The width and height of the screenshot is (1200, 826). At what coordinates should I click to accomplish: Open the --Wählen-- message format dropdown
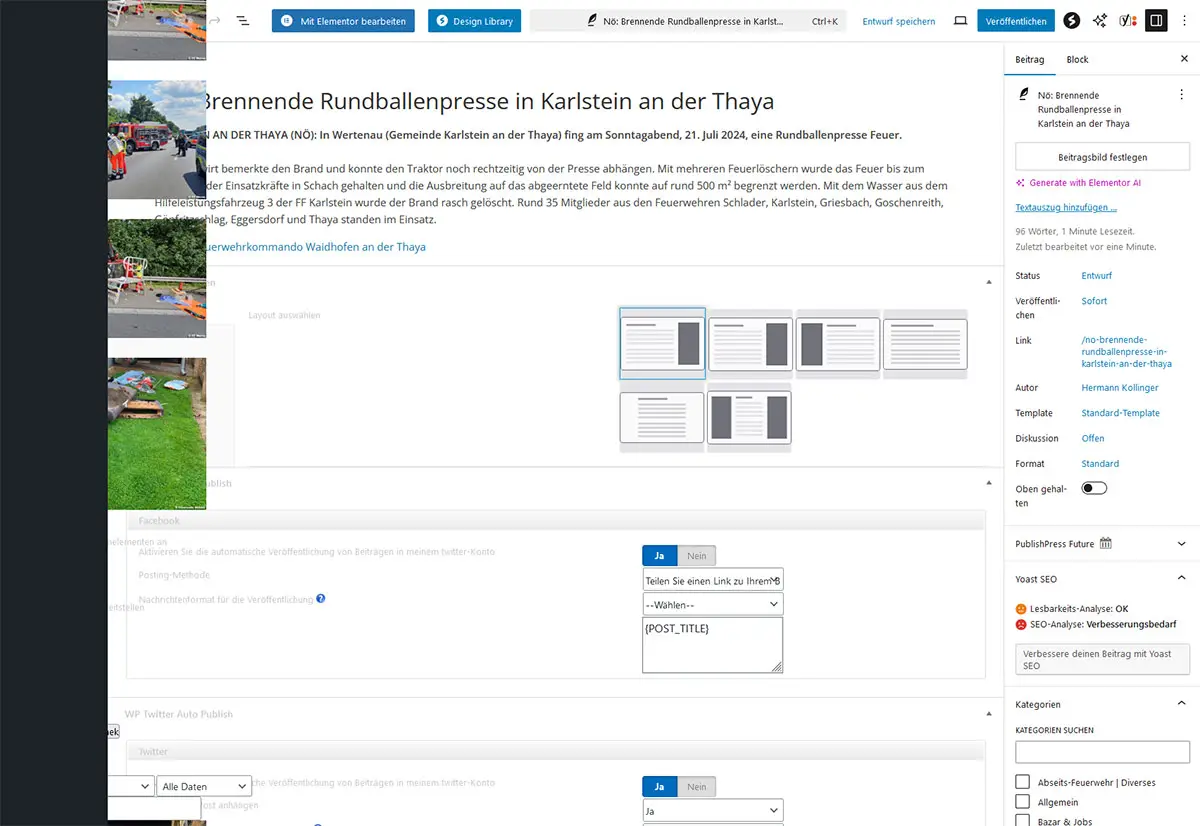712,605
